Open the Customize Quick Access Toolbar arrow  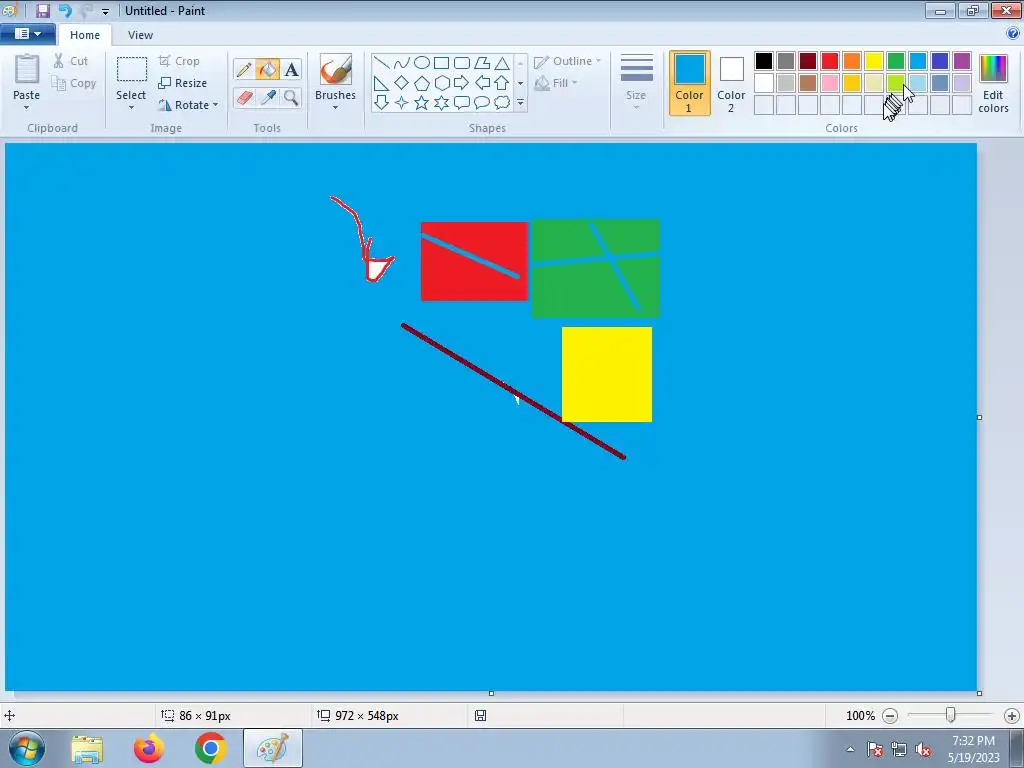click(x=105, y=11)
